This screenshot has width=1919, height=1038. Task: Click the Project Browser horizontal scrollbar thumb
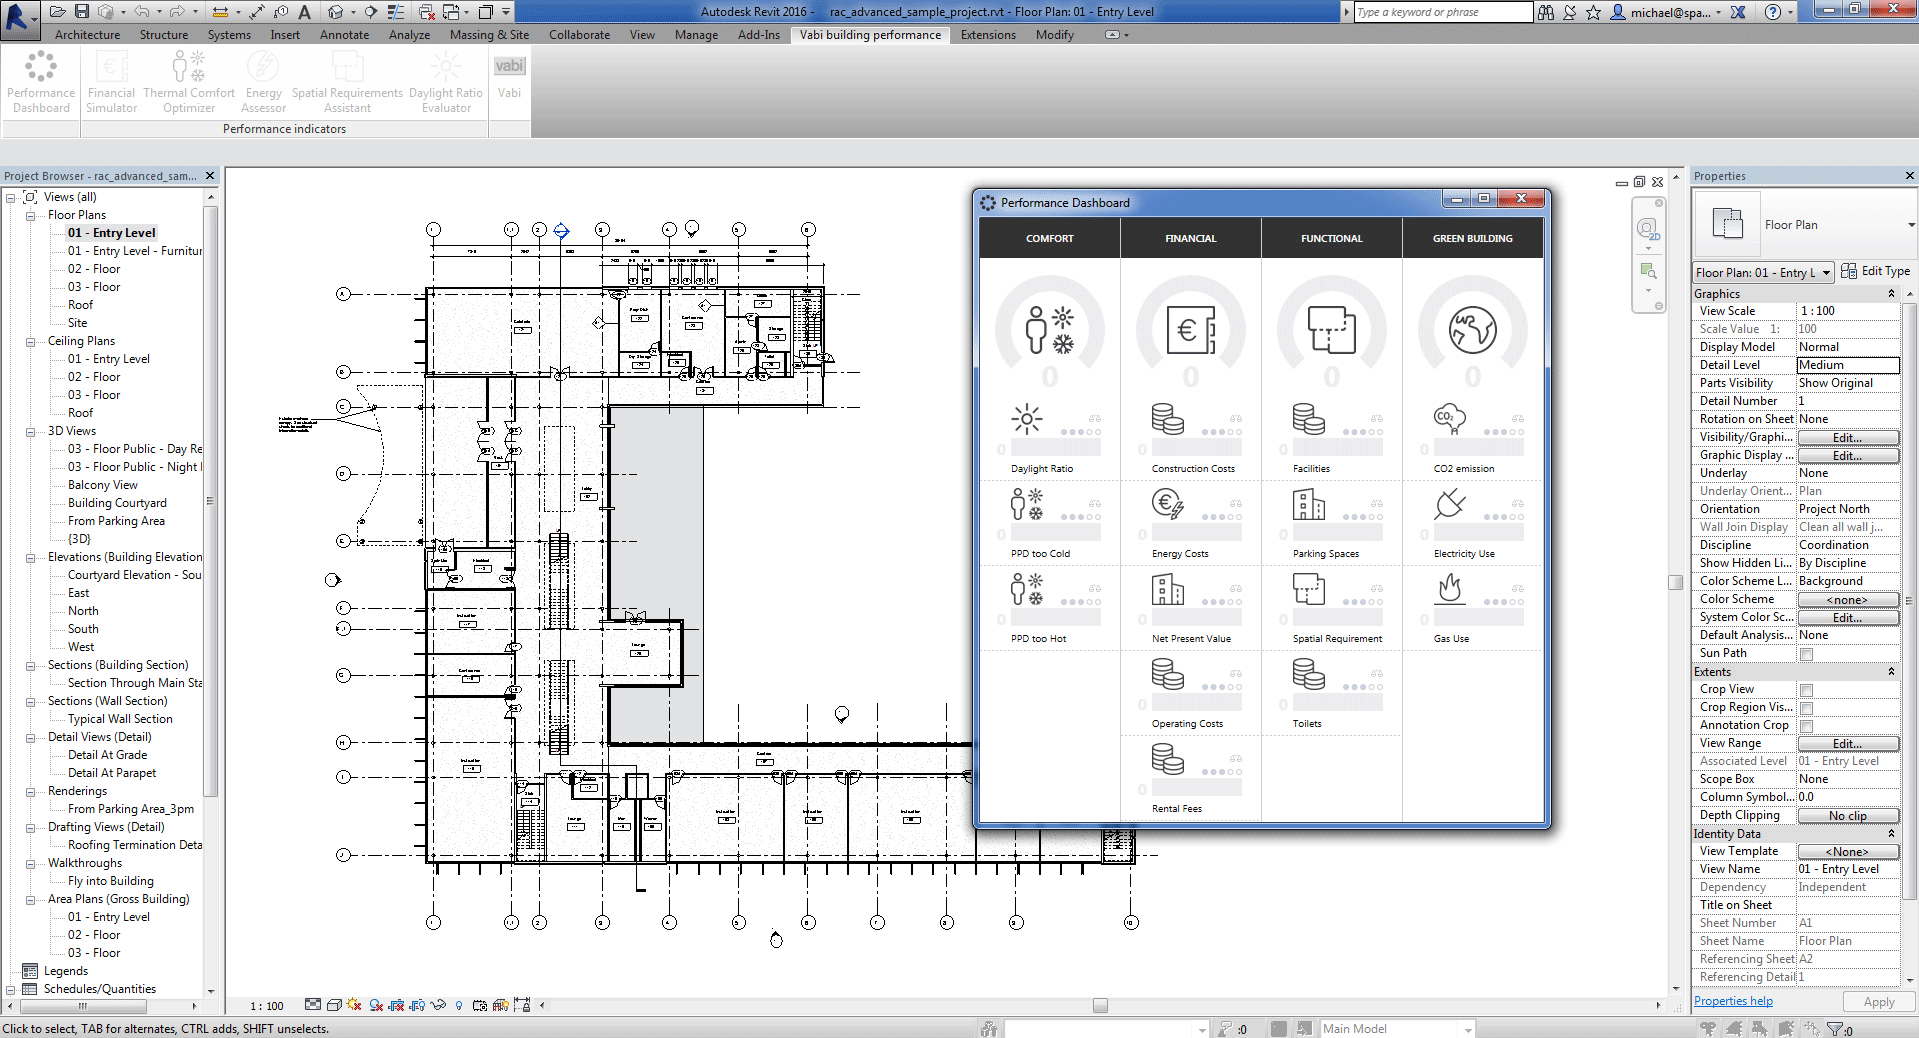pos(83,1005)
